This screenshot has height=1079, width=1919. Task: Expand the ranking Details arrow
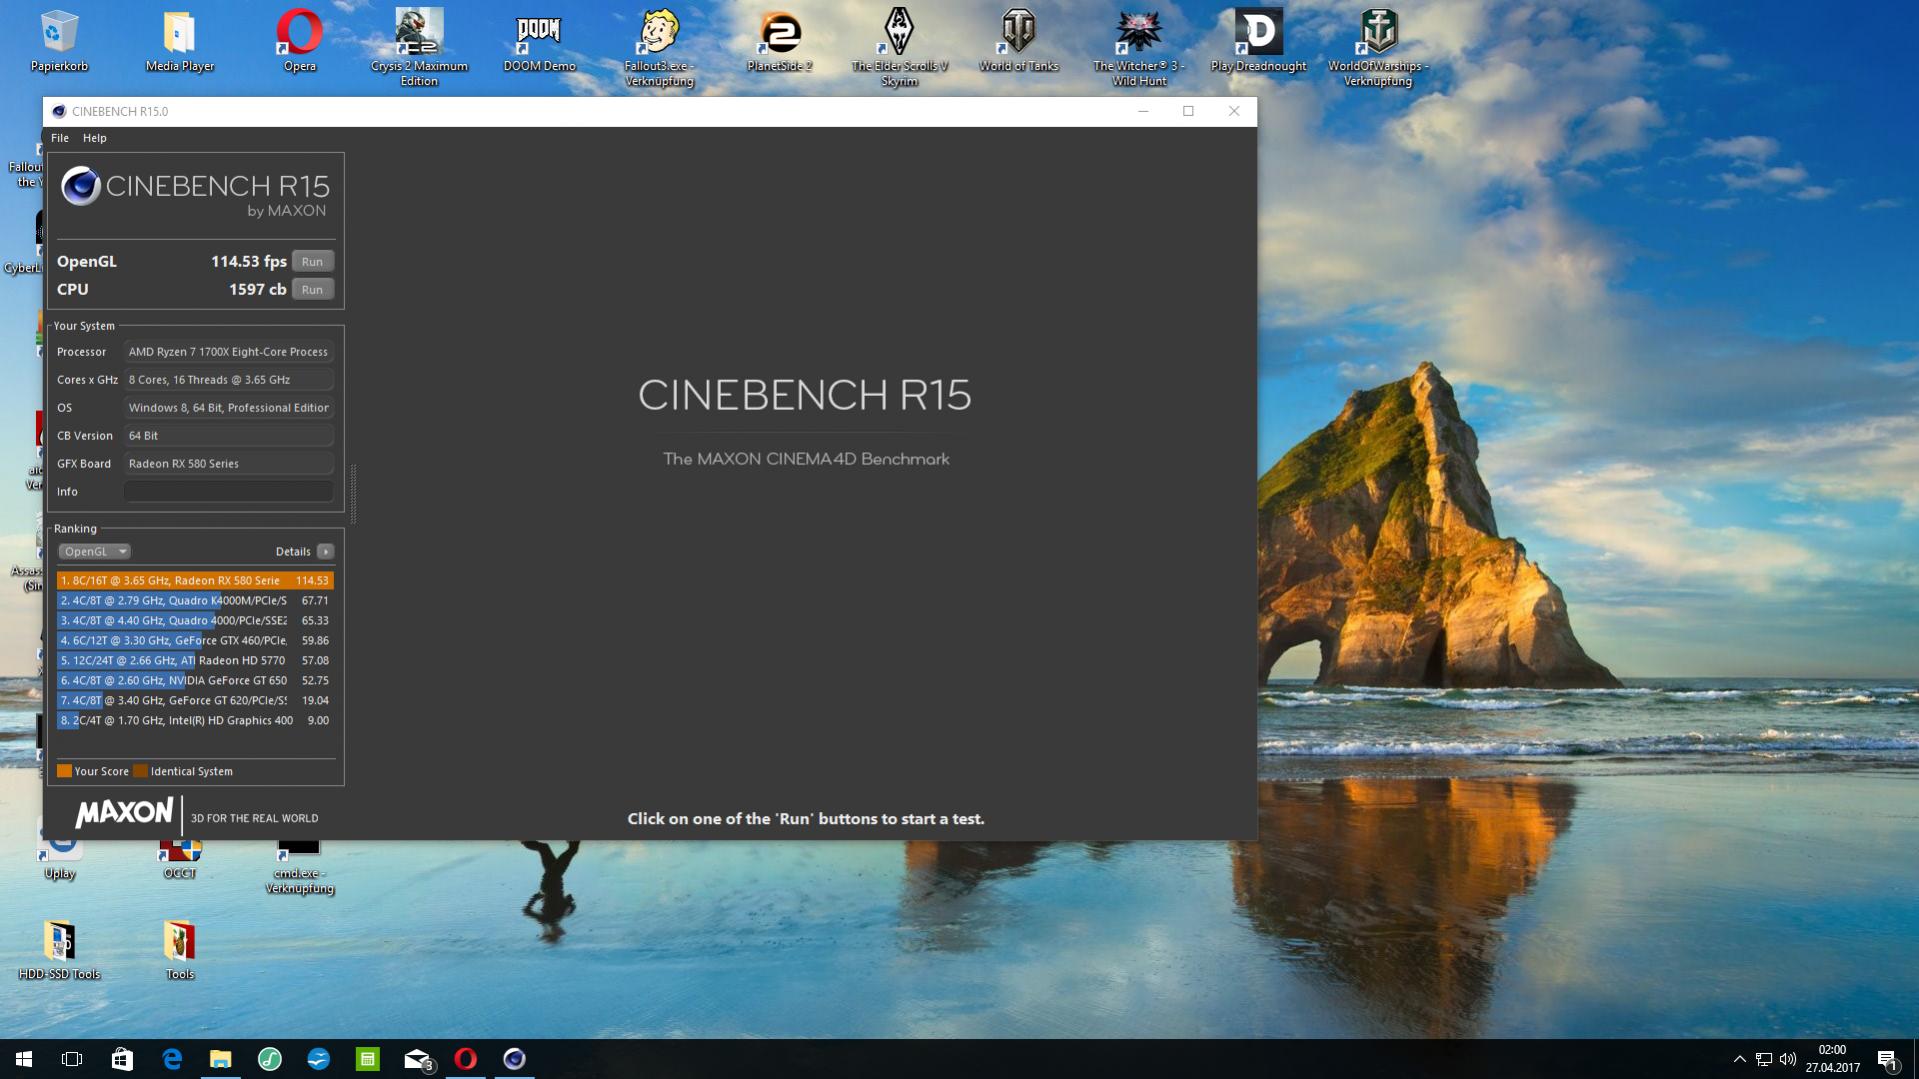[325, 551]
